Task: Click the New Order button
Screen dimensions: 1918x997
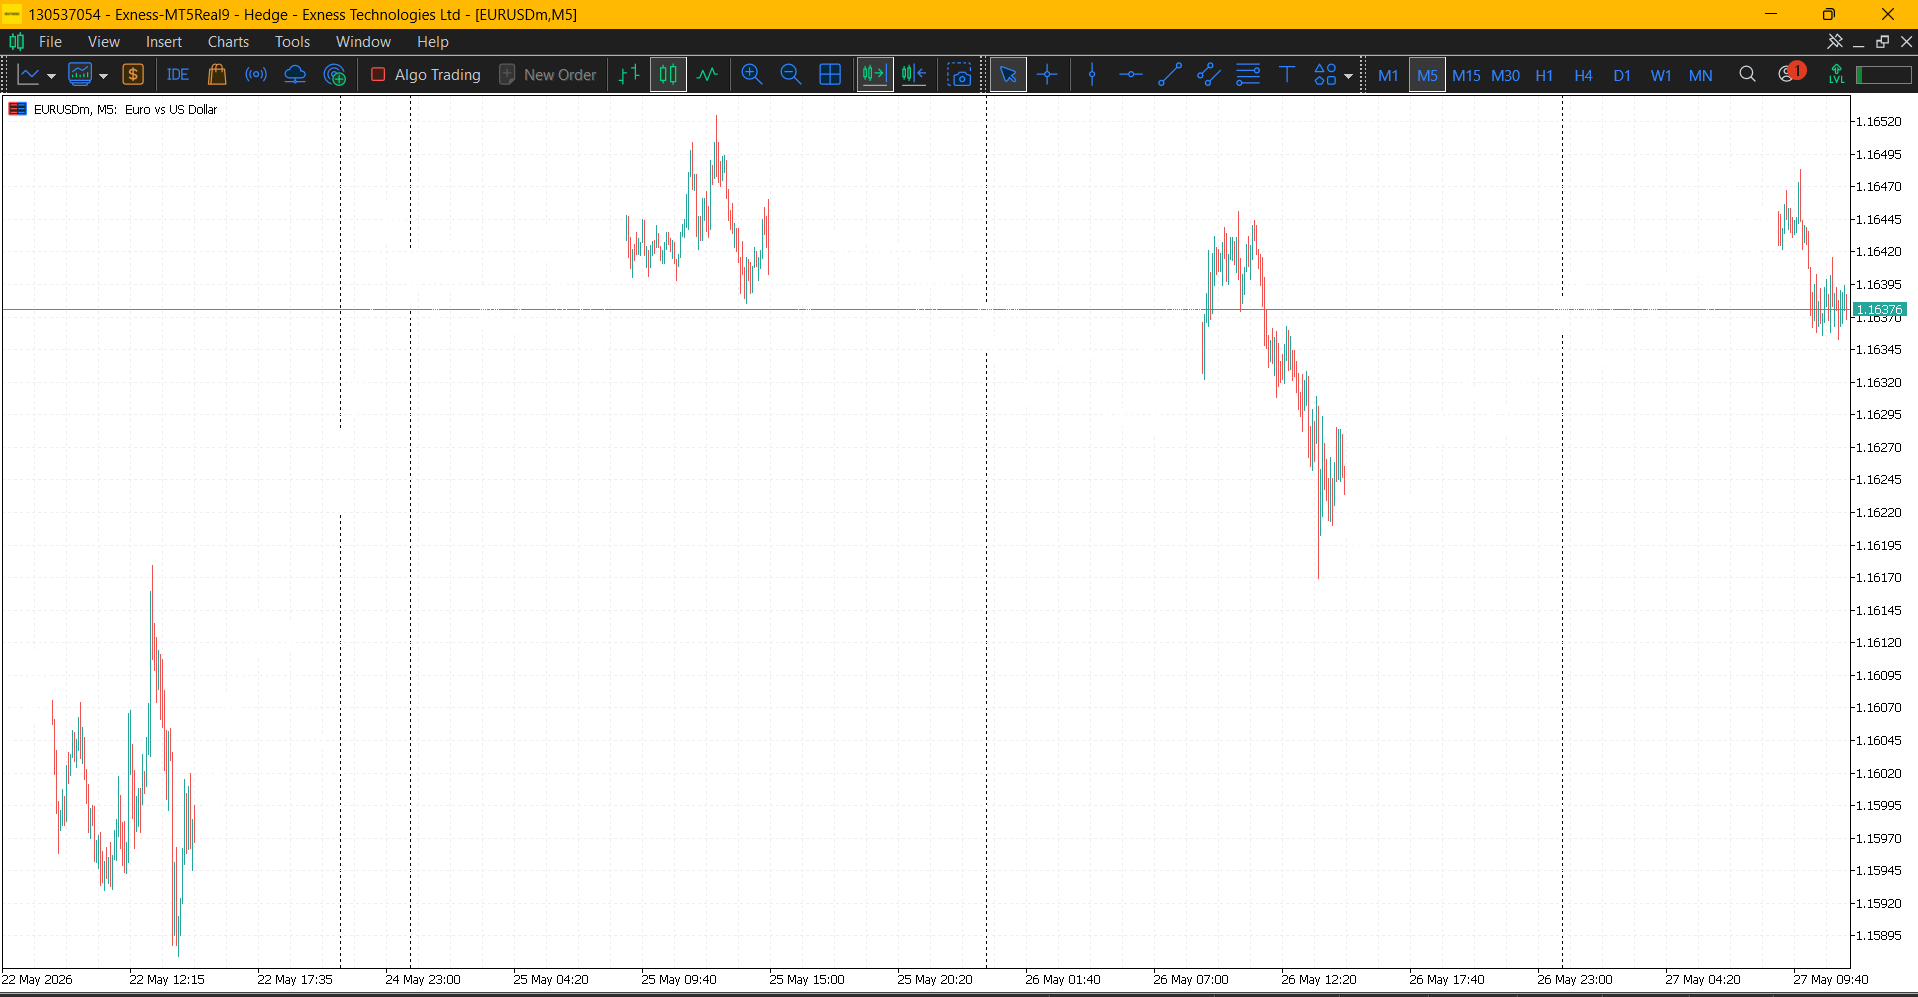Action: (548, 75)
